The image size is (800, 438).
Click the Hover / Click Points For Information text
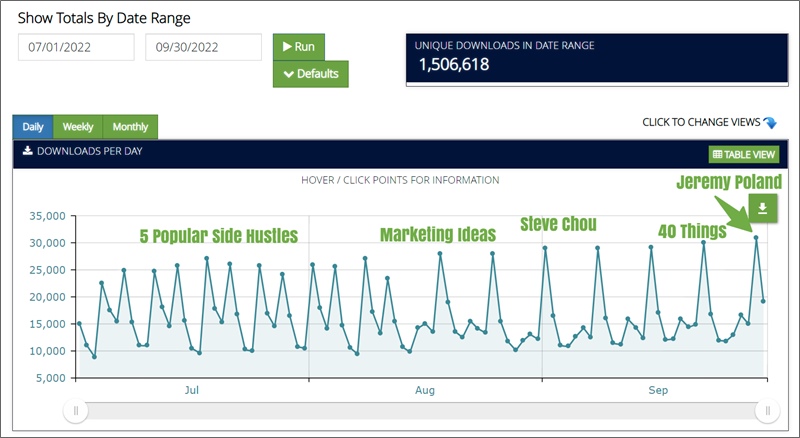(x=400, y=180)
